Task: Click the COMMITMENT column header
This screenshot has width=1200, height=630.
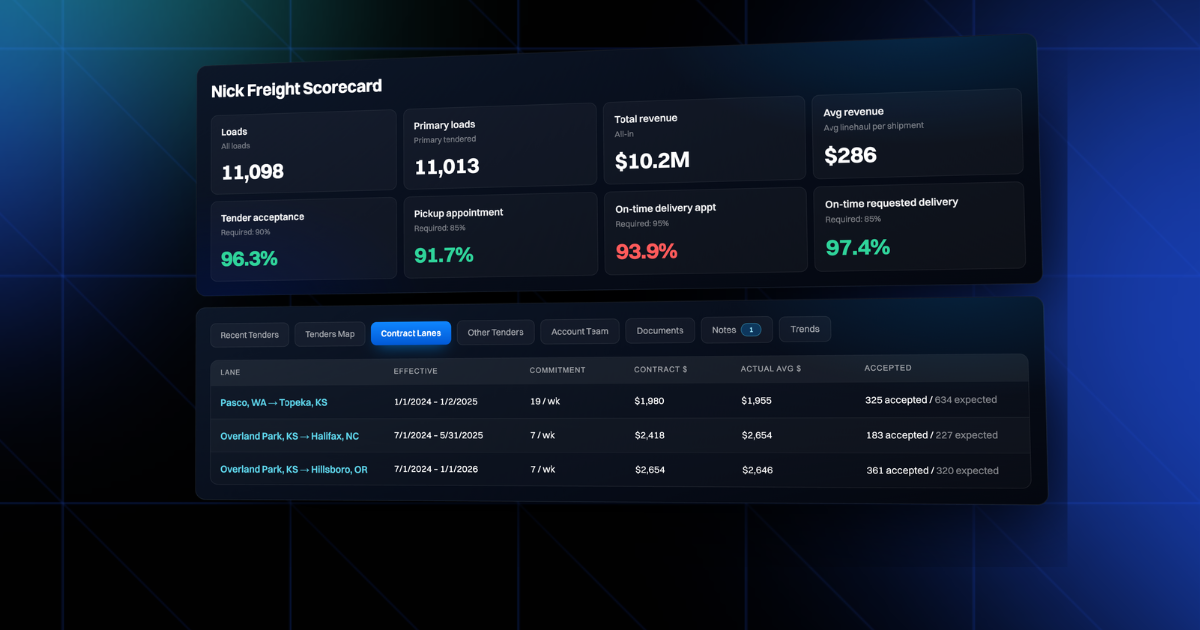Action: [x=557, y=370]
